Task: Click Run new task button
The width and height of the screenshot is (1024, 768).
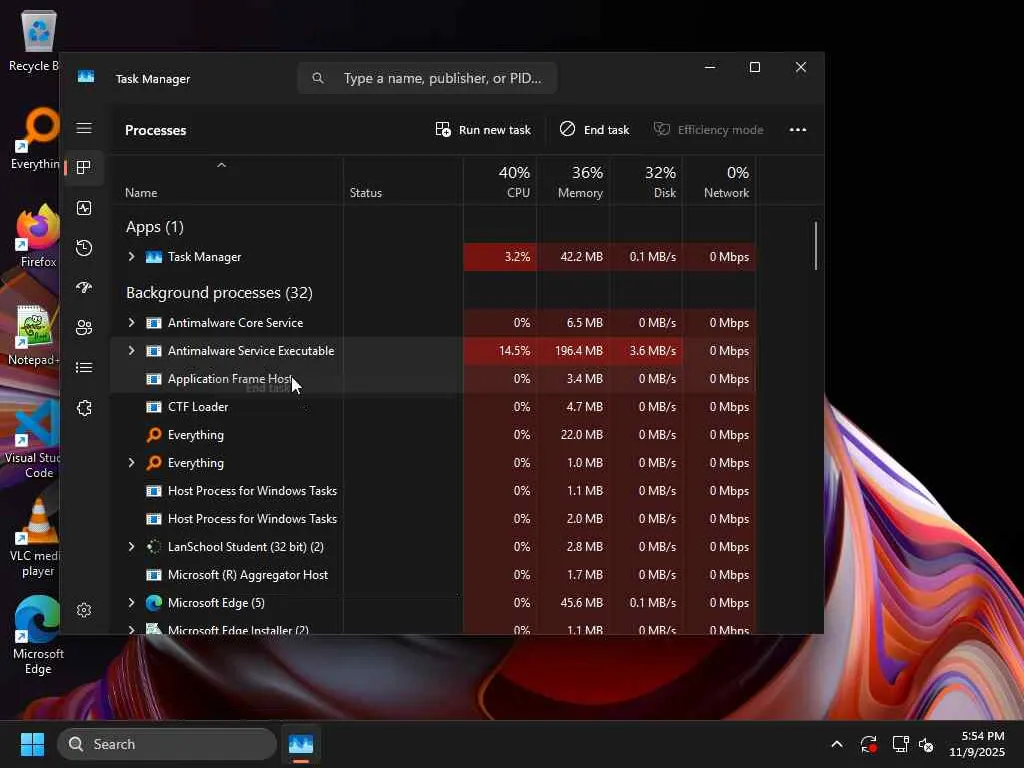Action: (x=483, y=129)
